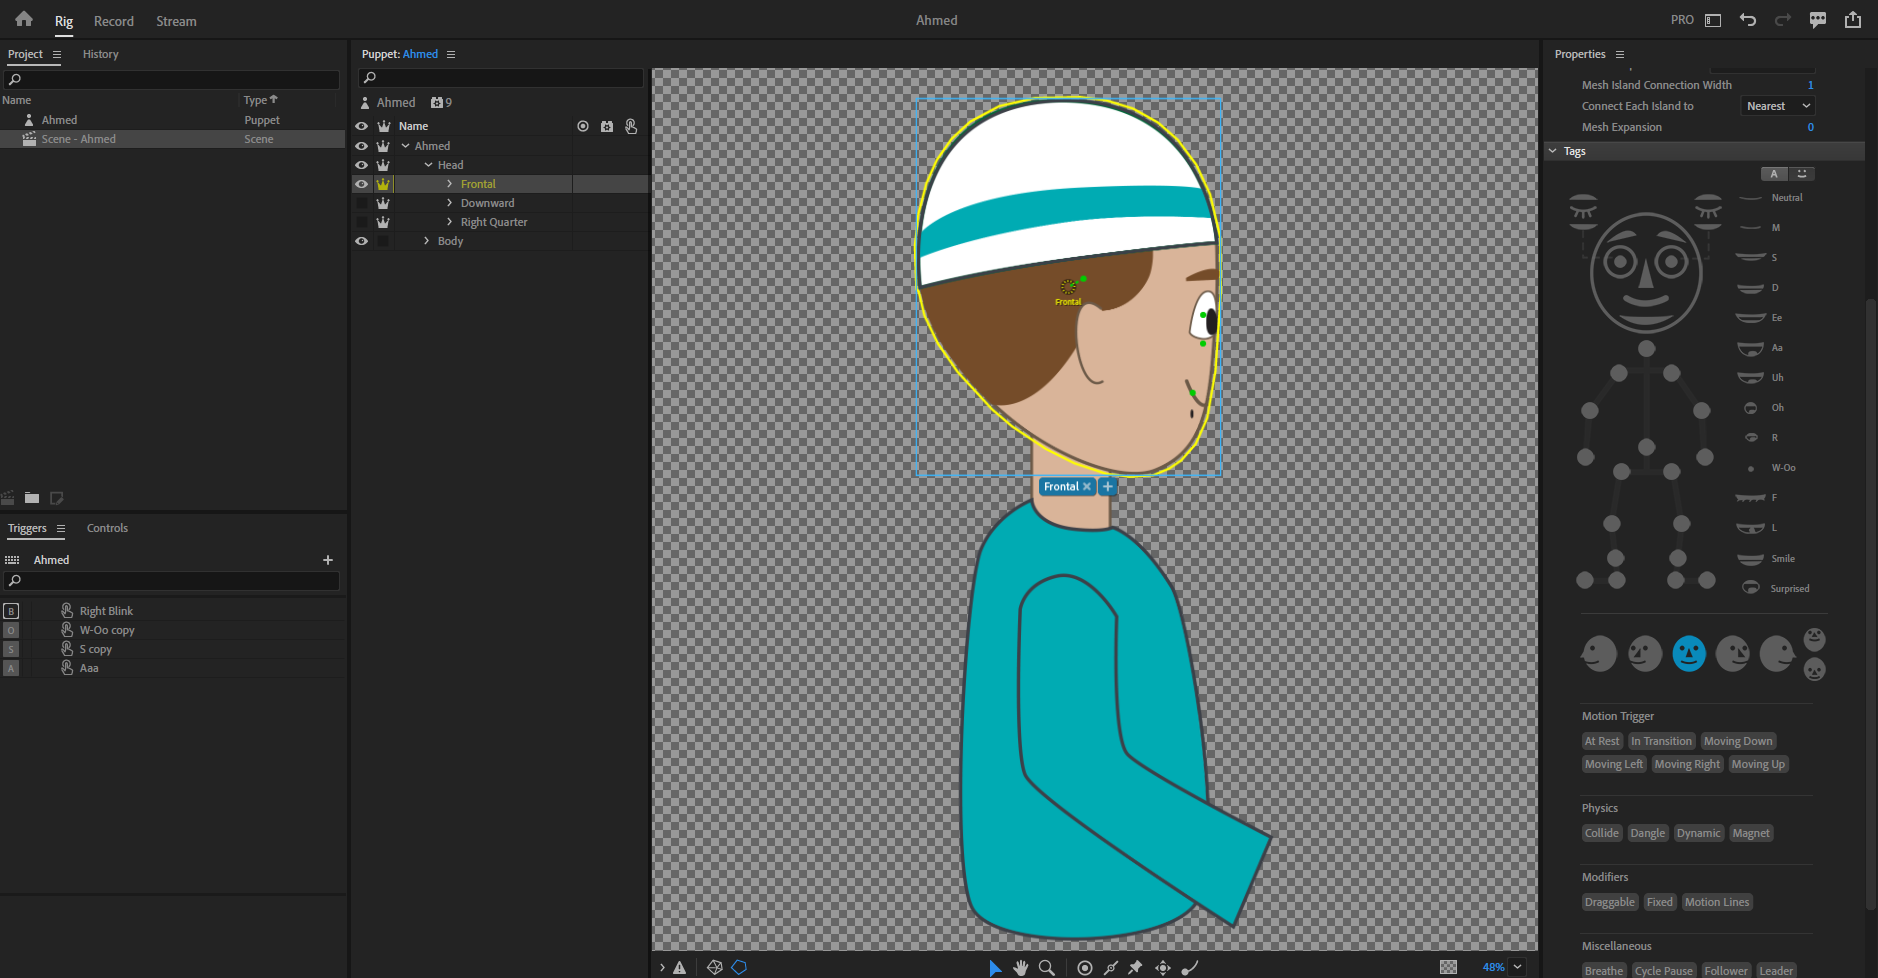Image resolution: width=1878 pixels, height=978 pixels.
Task: Select the Pin tool in the toolbar
Action: [x=1137, y=967]
